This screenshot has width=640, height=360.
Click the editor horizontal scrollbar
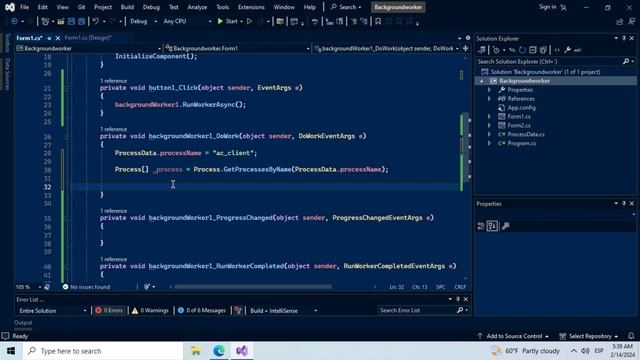(x=253, y=287)
